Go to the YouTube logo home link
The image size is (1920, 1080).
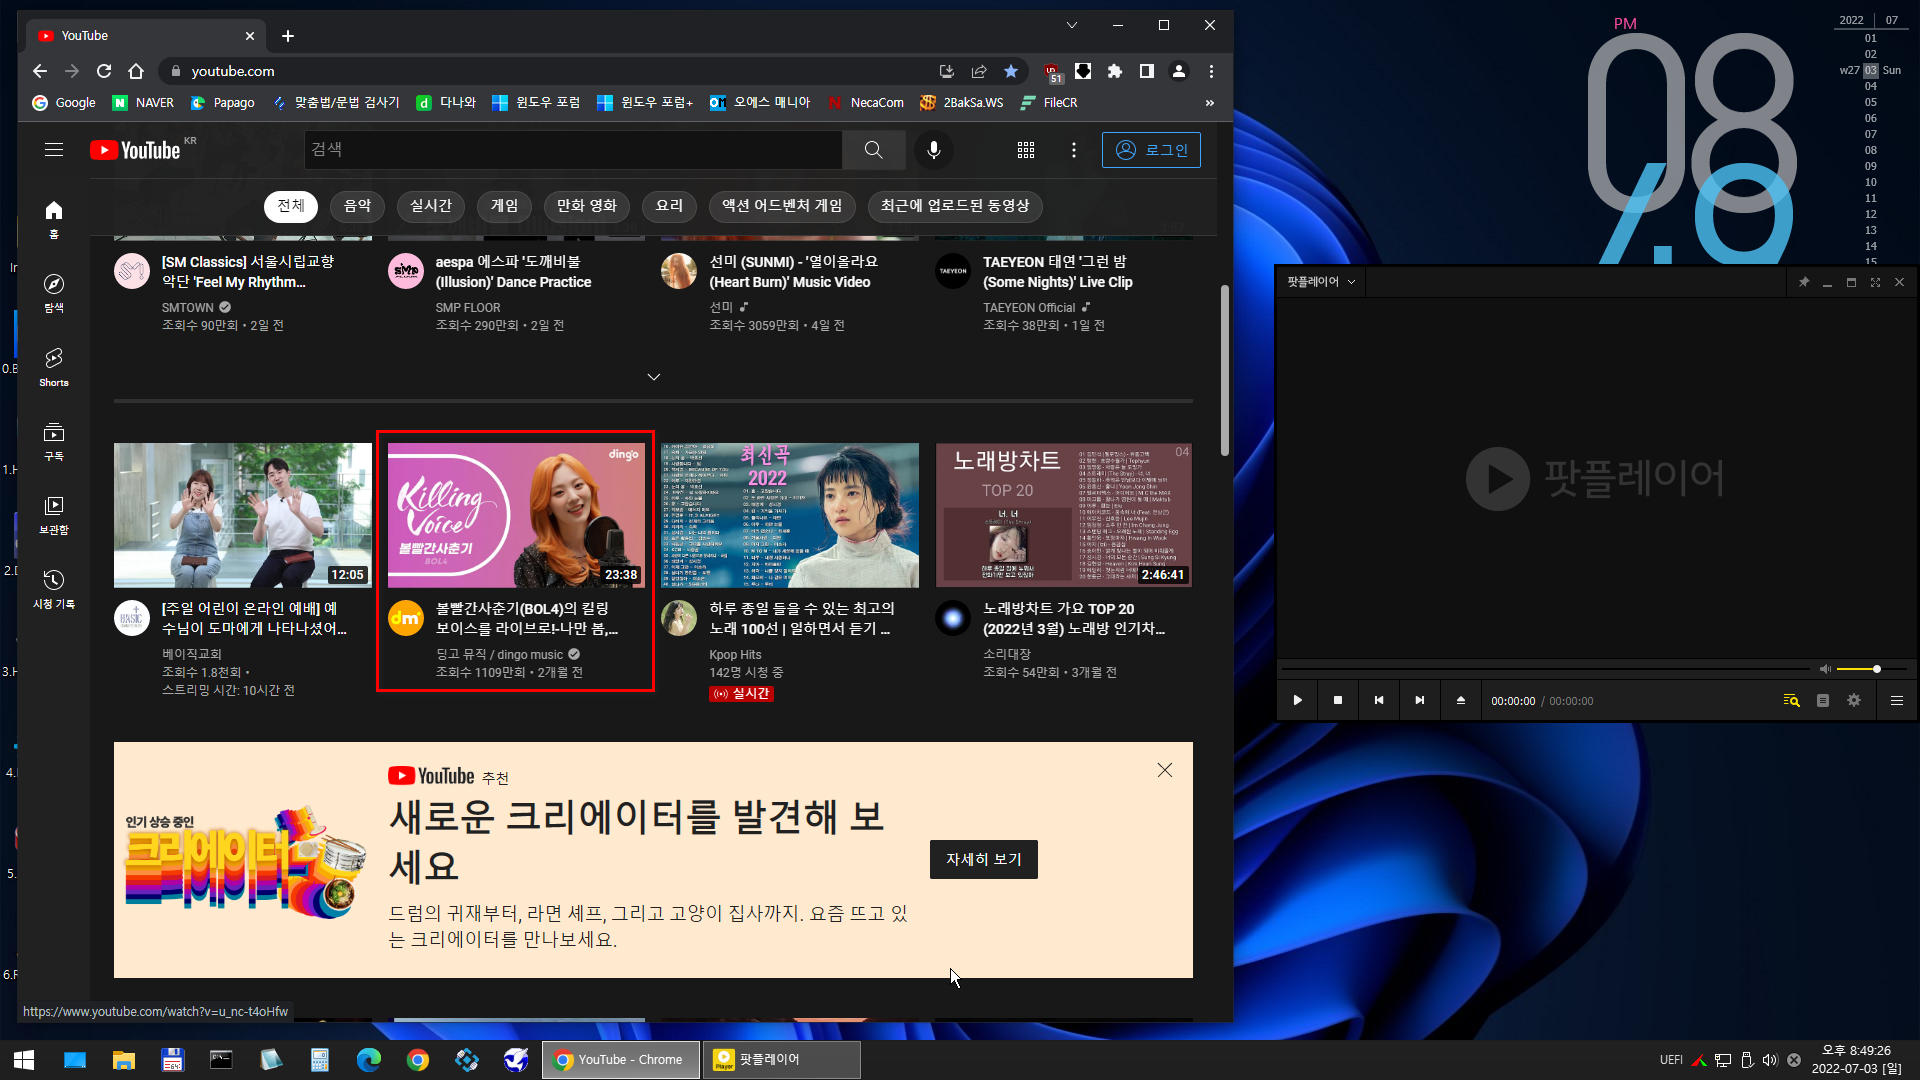tap(135, 150)
